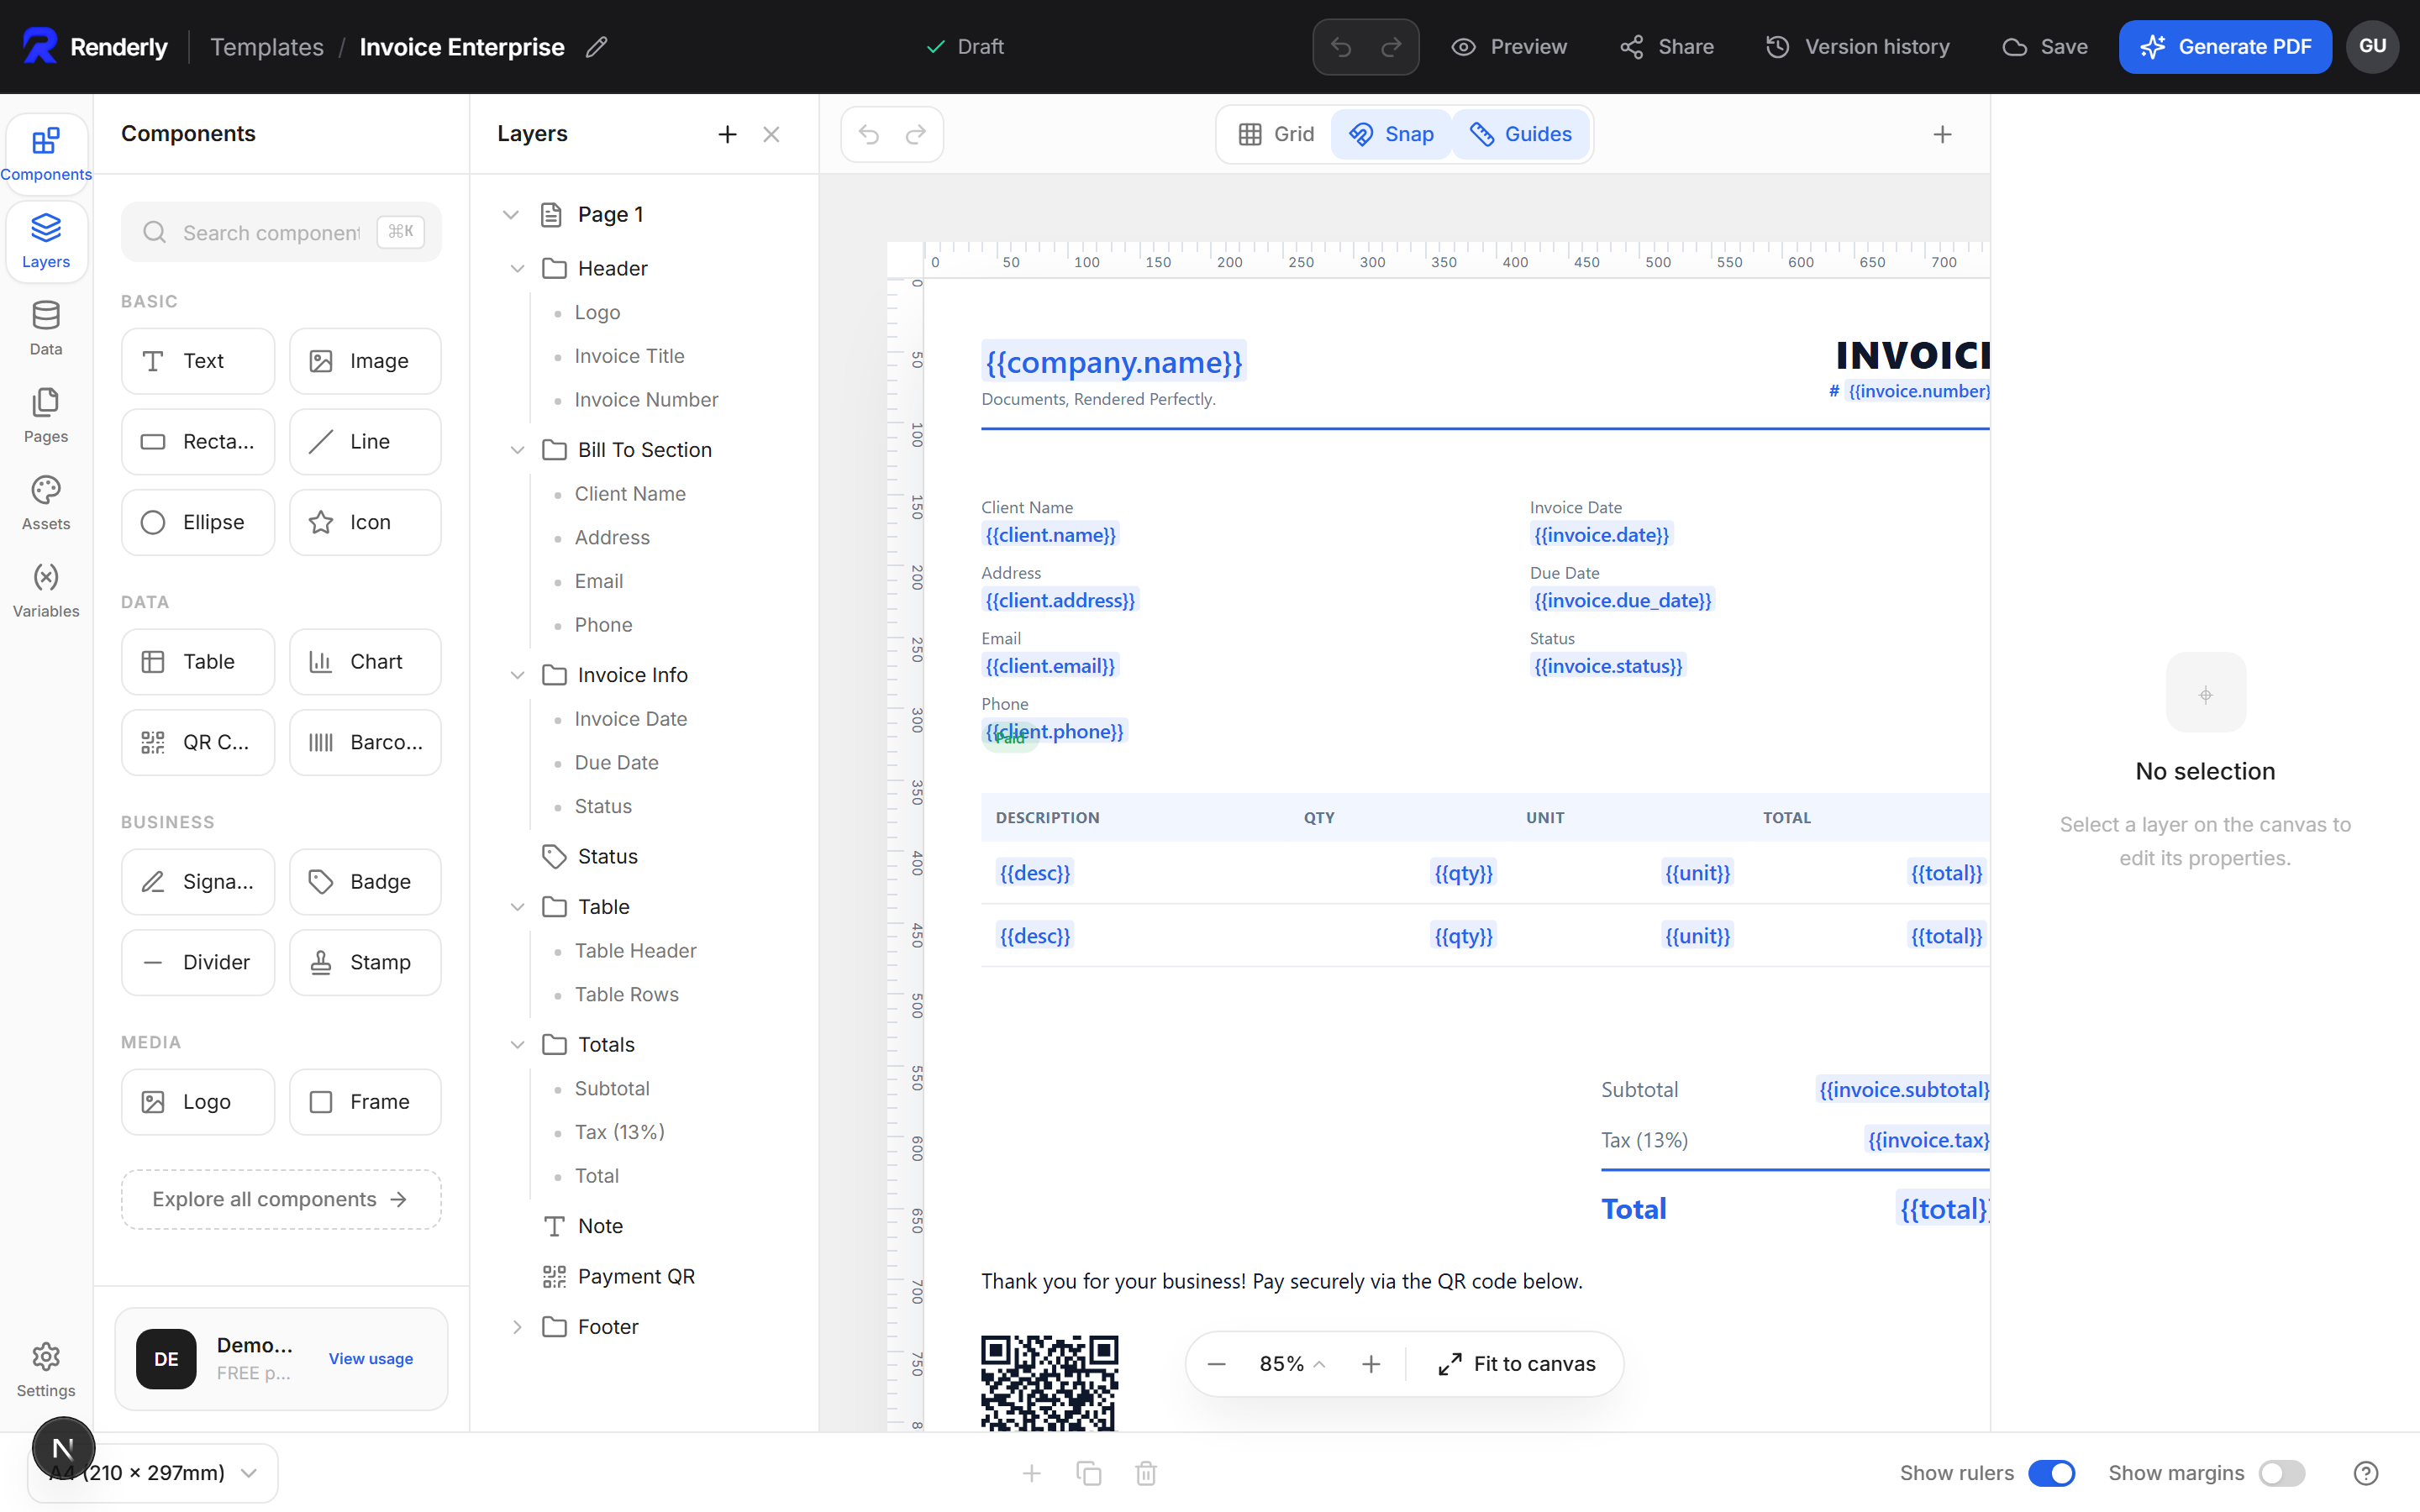The image size is (2420, 1512).
Task: Collapse the Bill To Section folder
Action: (517, 450)
